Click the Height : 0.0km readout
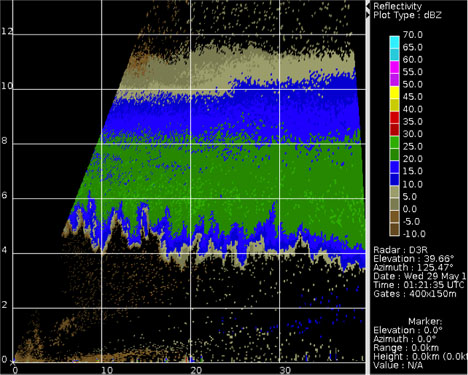The width and height of the screenshot is (468, 375). pyautogui.click(x=406, y=356)
